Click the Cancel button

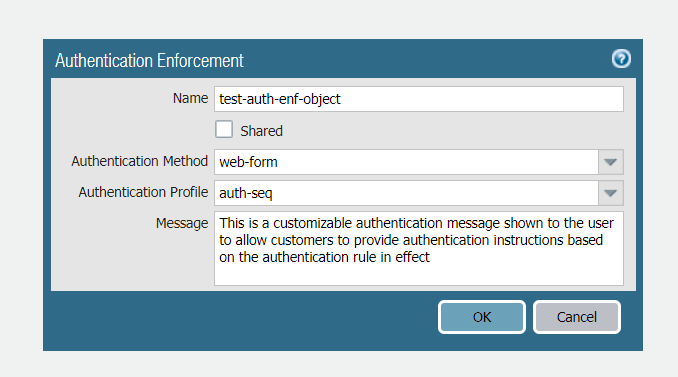click(x=577, y=317)
